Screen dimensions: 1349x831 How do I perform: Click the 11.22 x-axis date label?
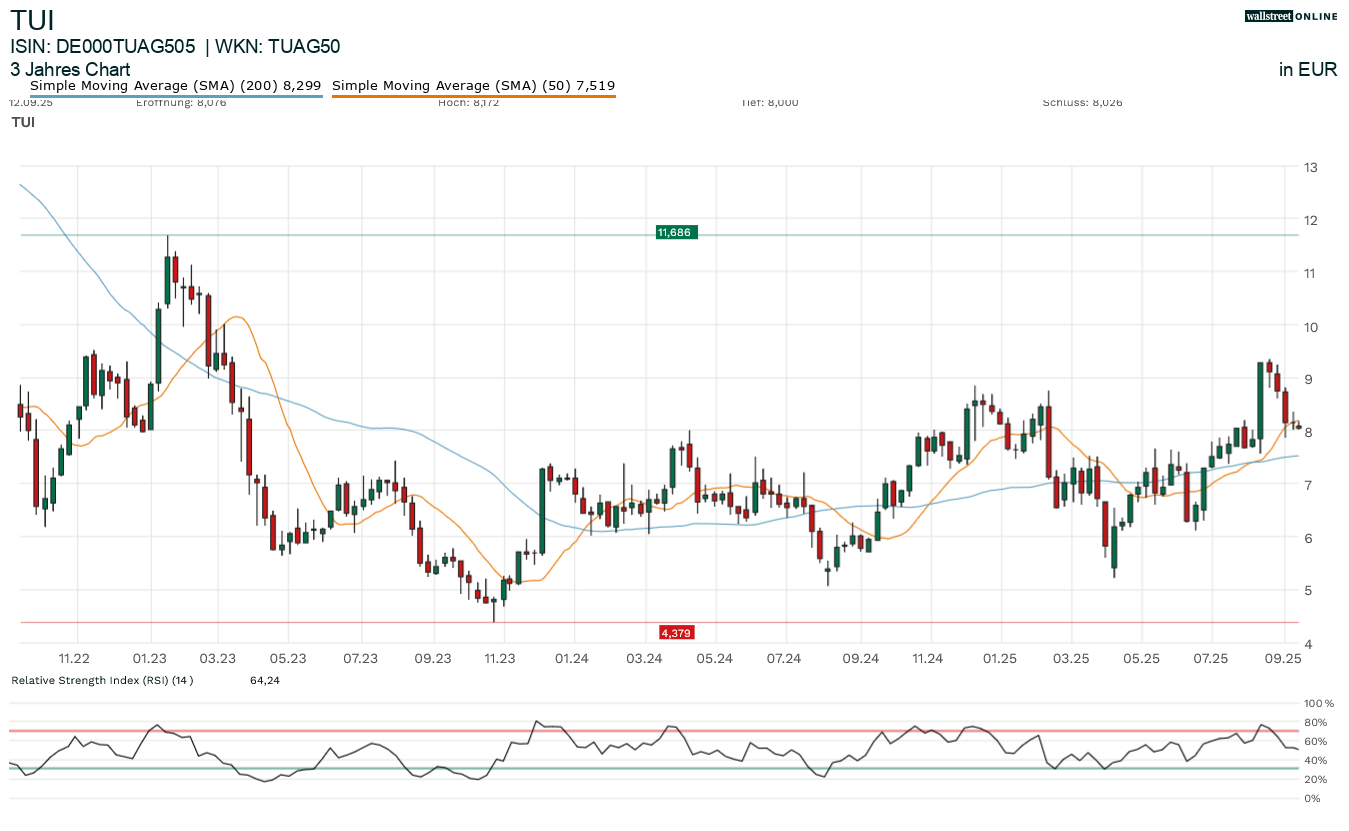[75, 658]
